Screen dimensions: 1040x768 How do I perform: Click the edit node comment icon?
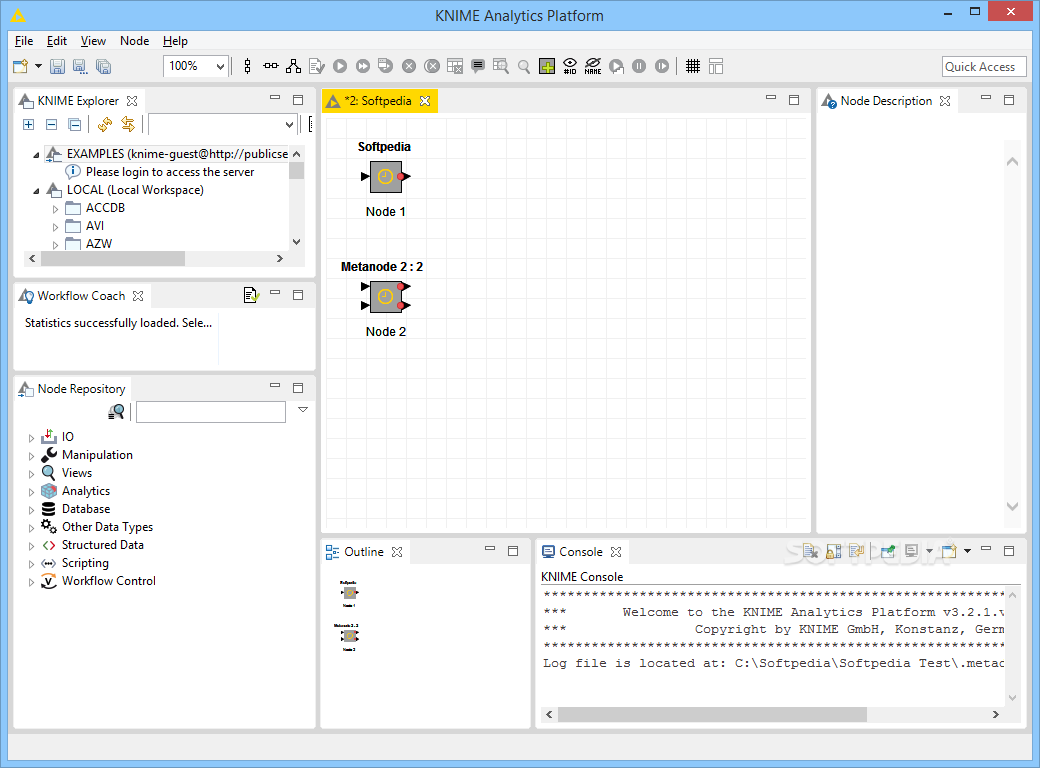[x=478, y=66]
